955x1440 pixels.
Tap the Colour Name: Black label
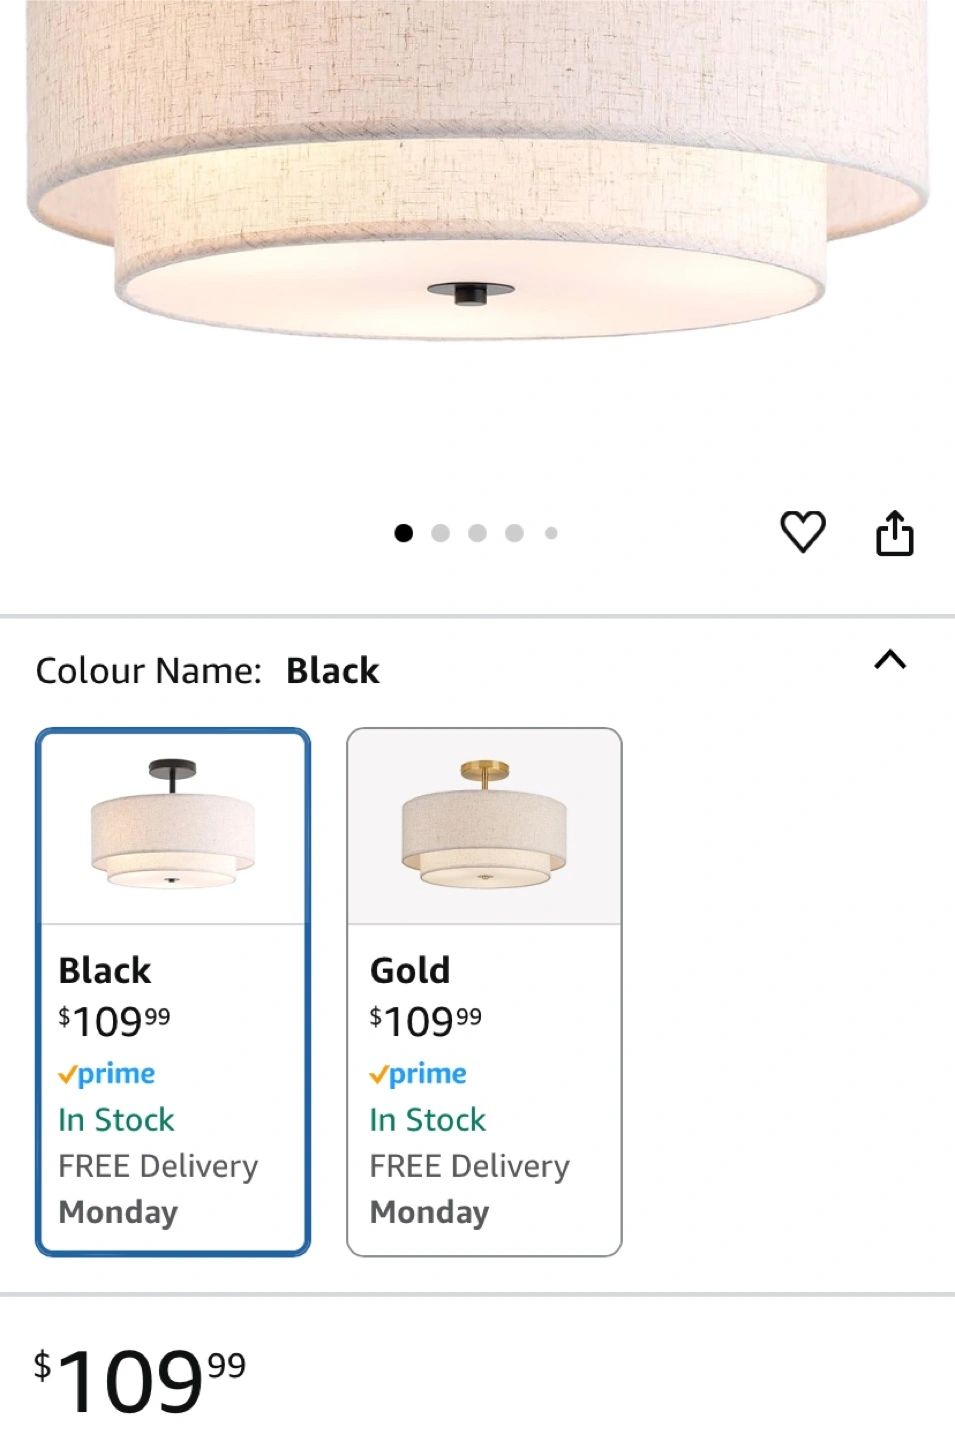point(207,671)
